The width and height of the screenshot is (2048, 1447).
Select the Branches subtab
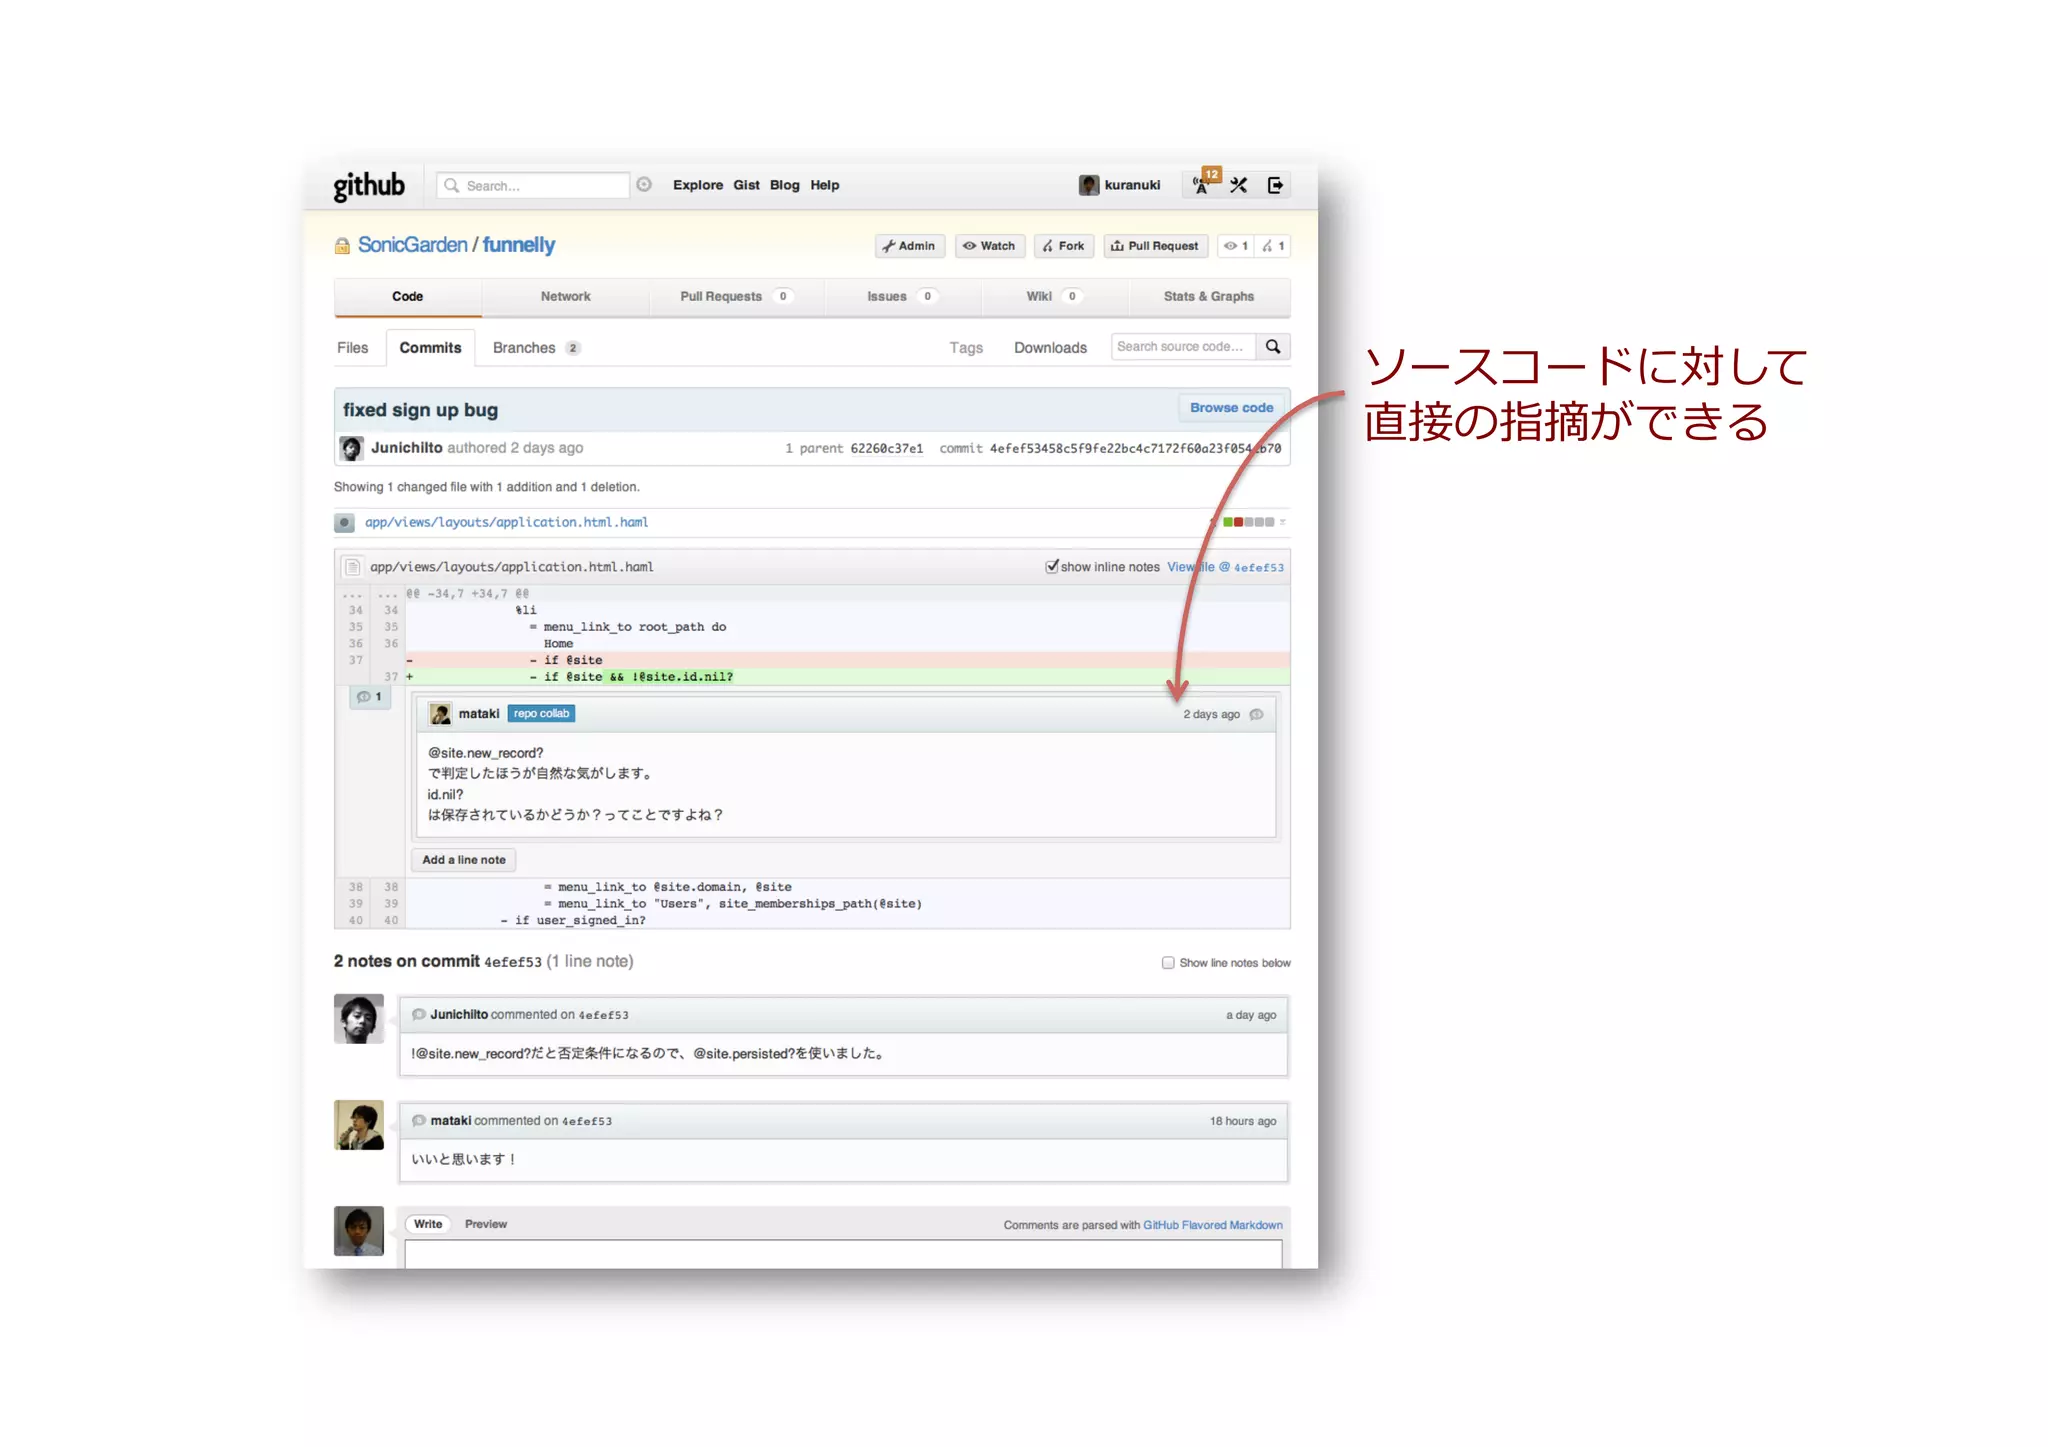point(536,348)
